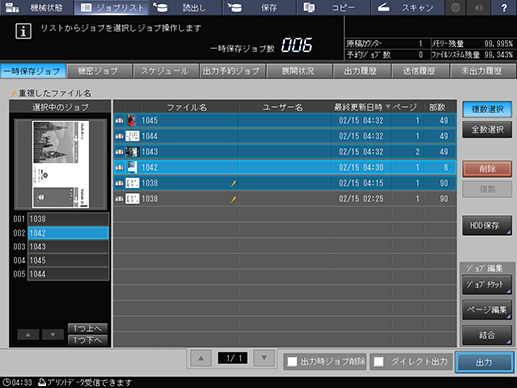Select the 一時保存ジョブ tab
This screenshot has height=388, width=517.
[33, 71]
